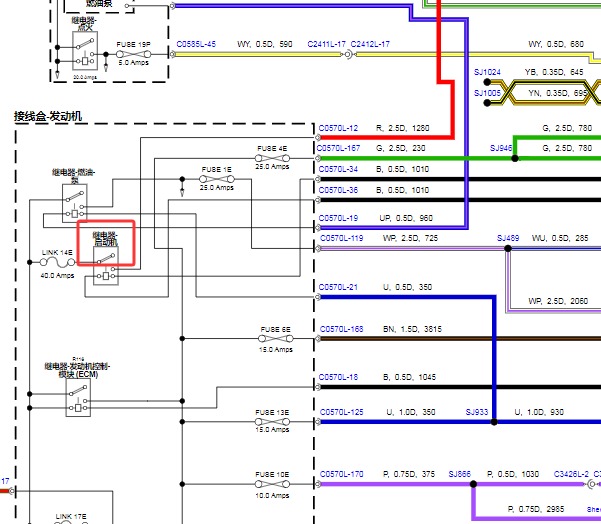Click the SJ946 splice dot

click(x=515, y=158)
